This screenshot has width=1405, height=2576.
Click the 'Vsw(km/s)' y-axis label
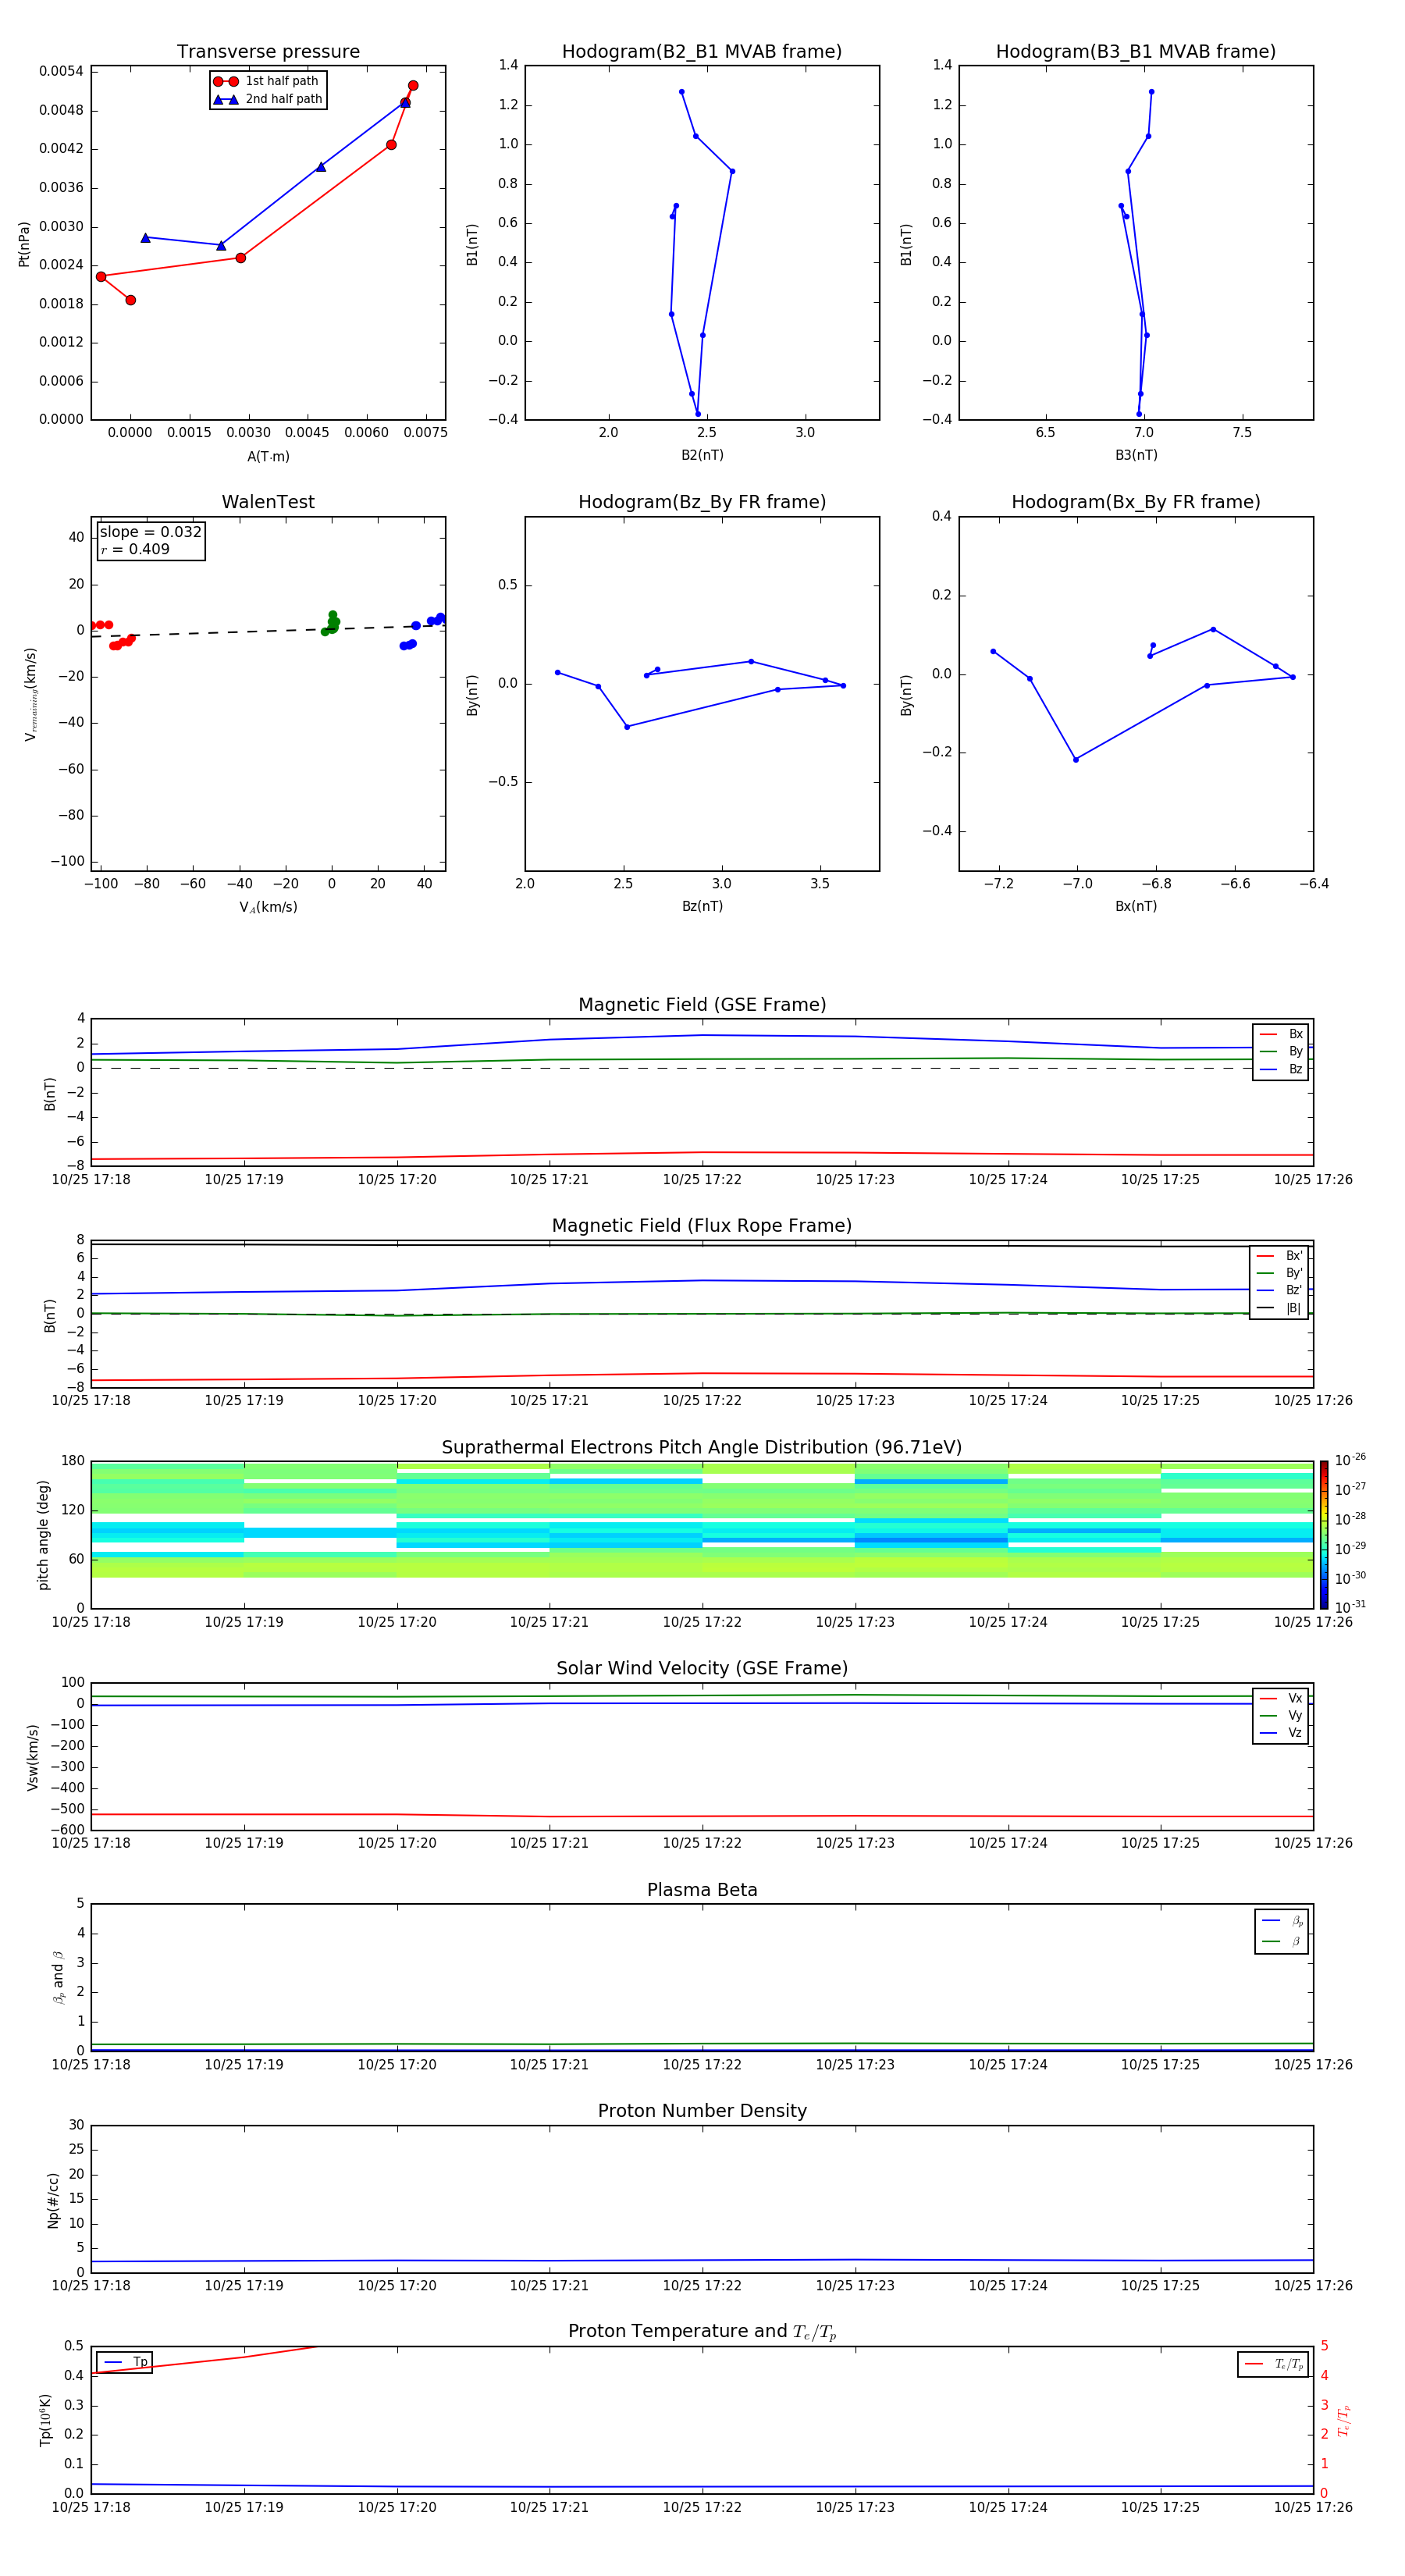(x=32, y=1757)
